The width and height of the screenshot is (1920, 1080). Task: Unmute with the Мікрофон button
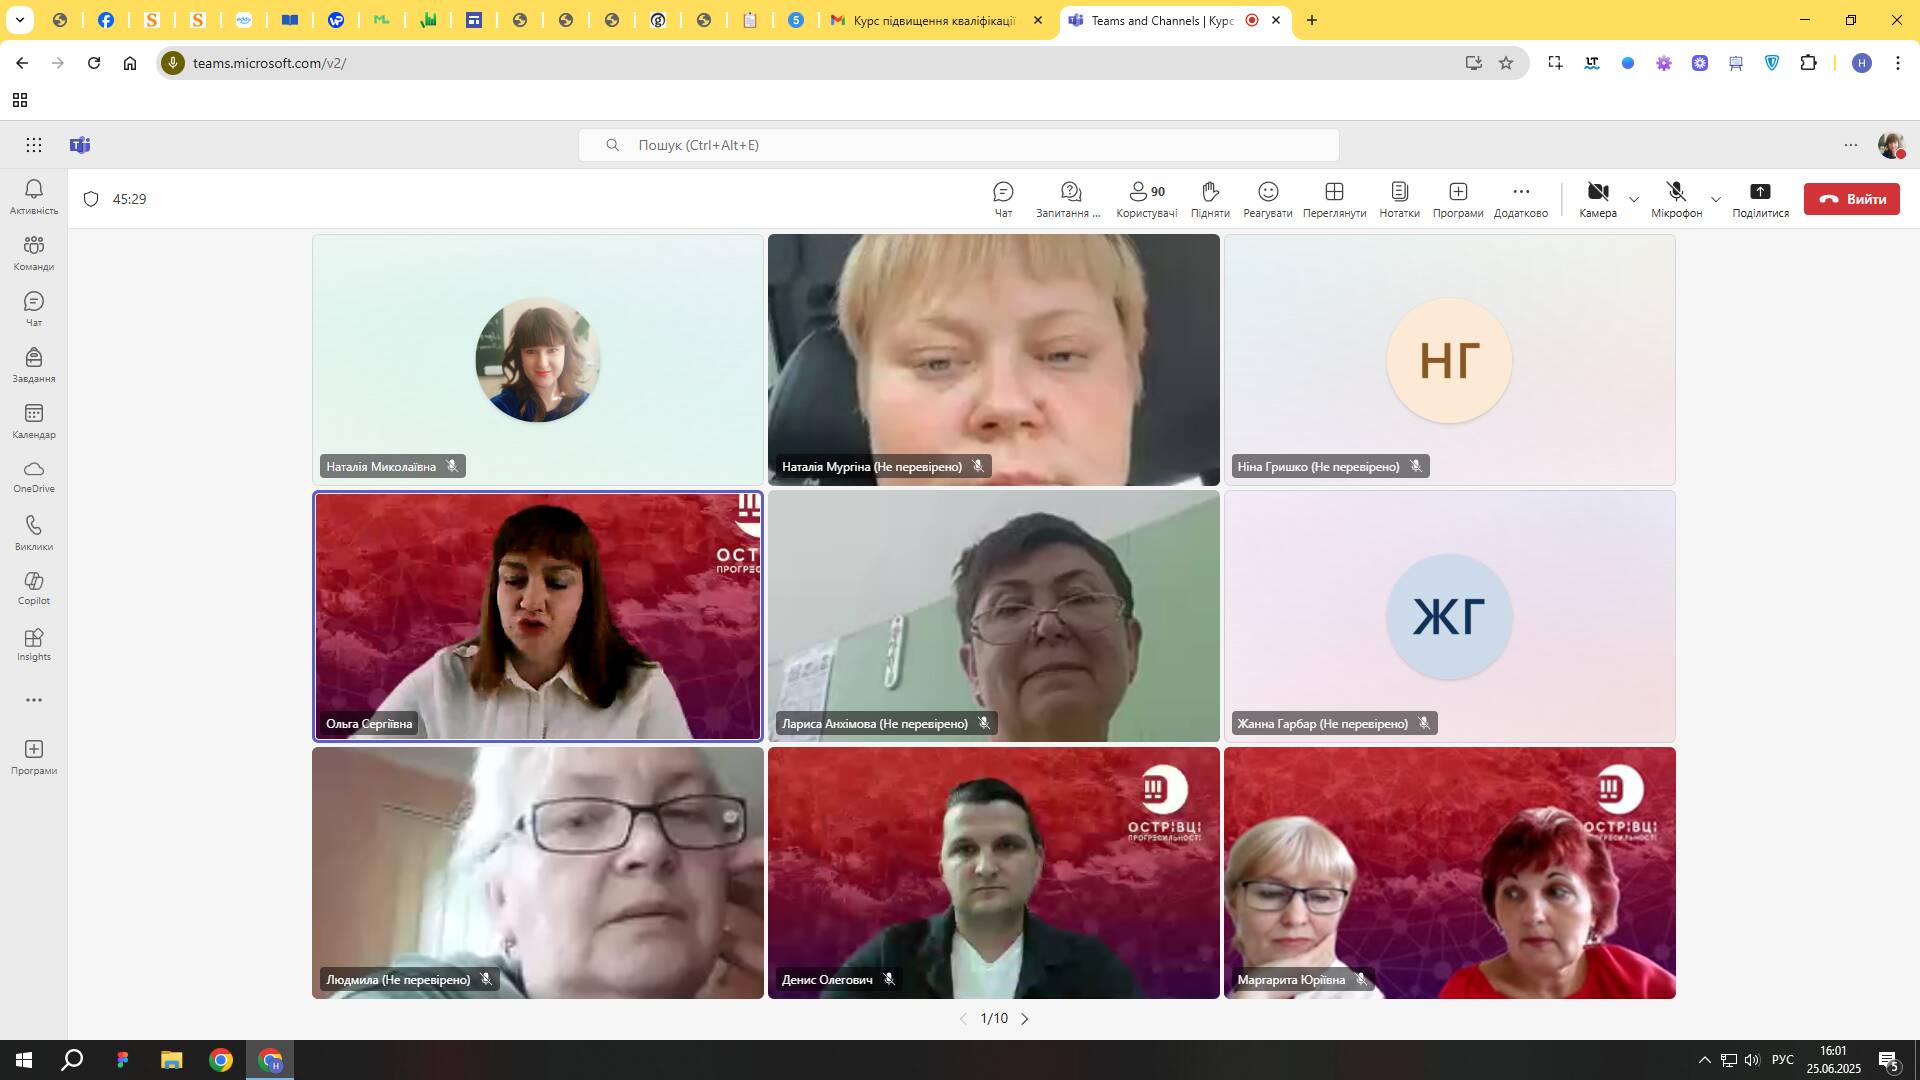(1677, 199)
